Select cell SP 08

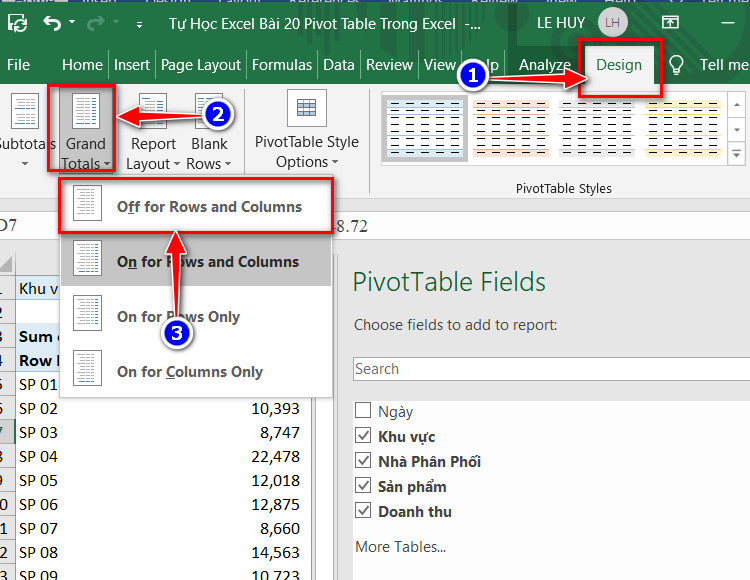point(38,552)
